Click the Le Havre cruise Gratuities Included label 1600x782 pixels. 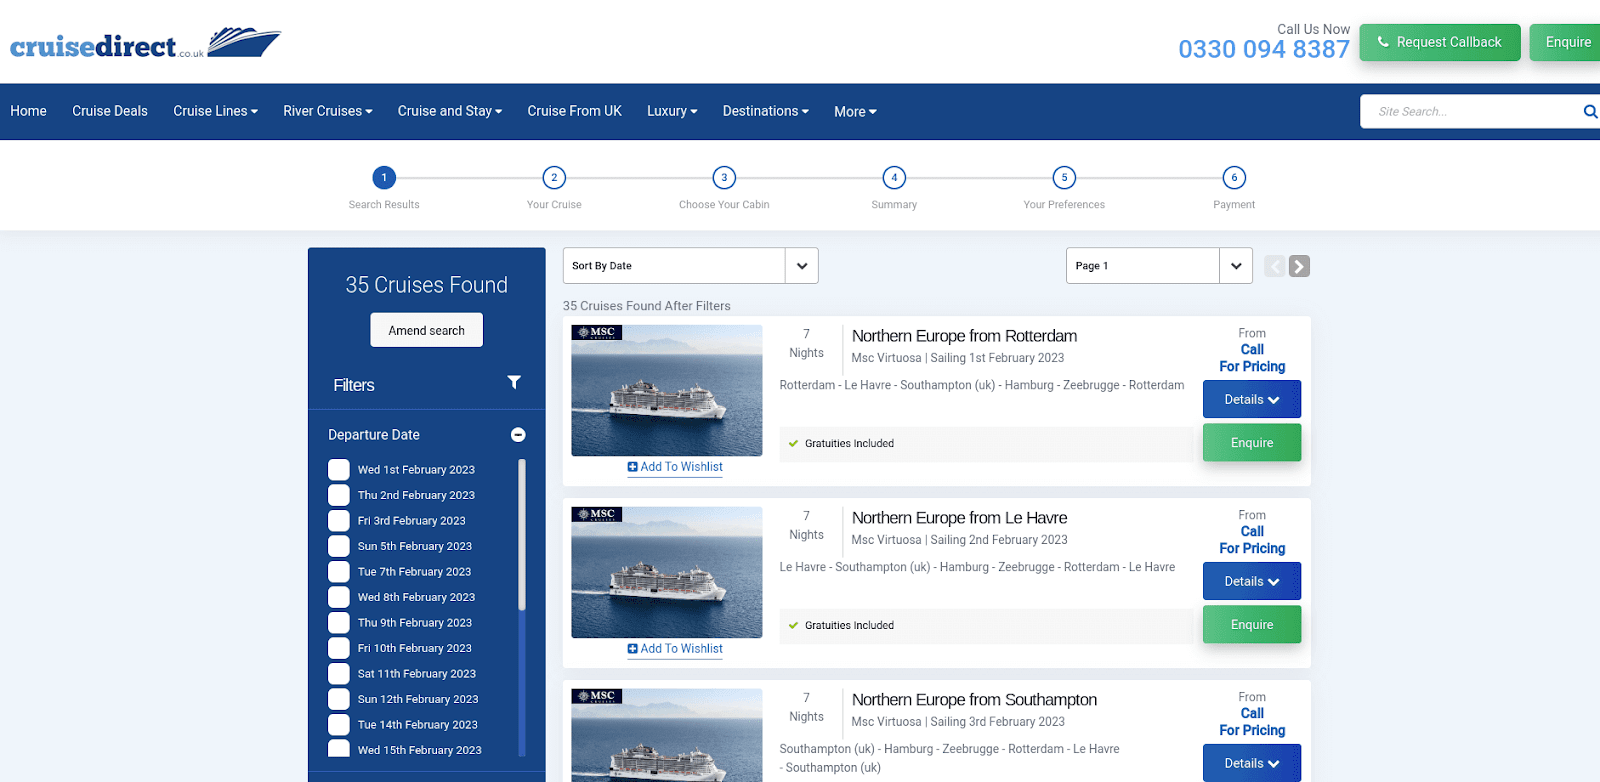849,625
